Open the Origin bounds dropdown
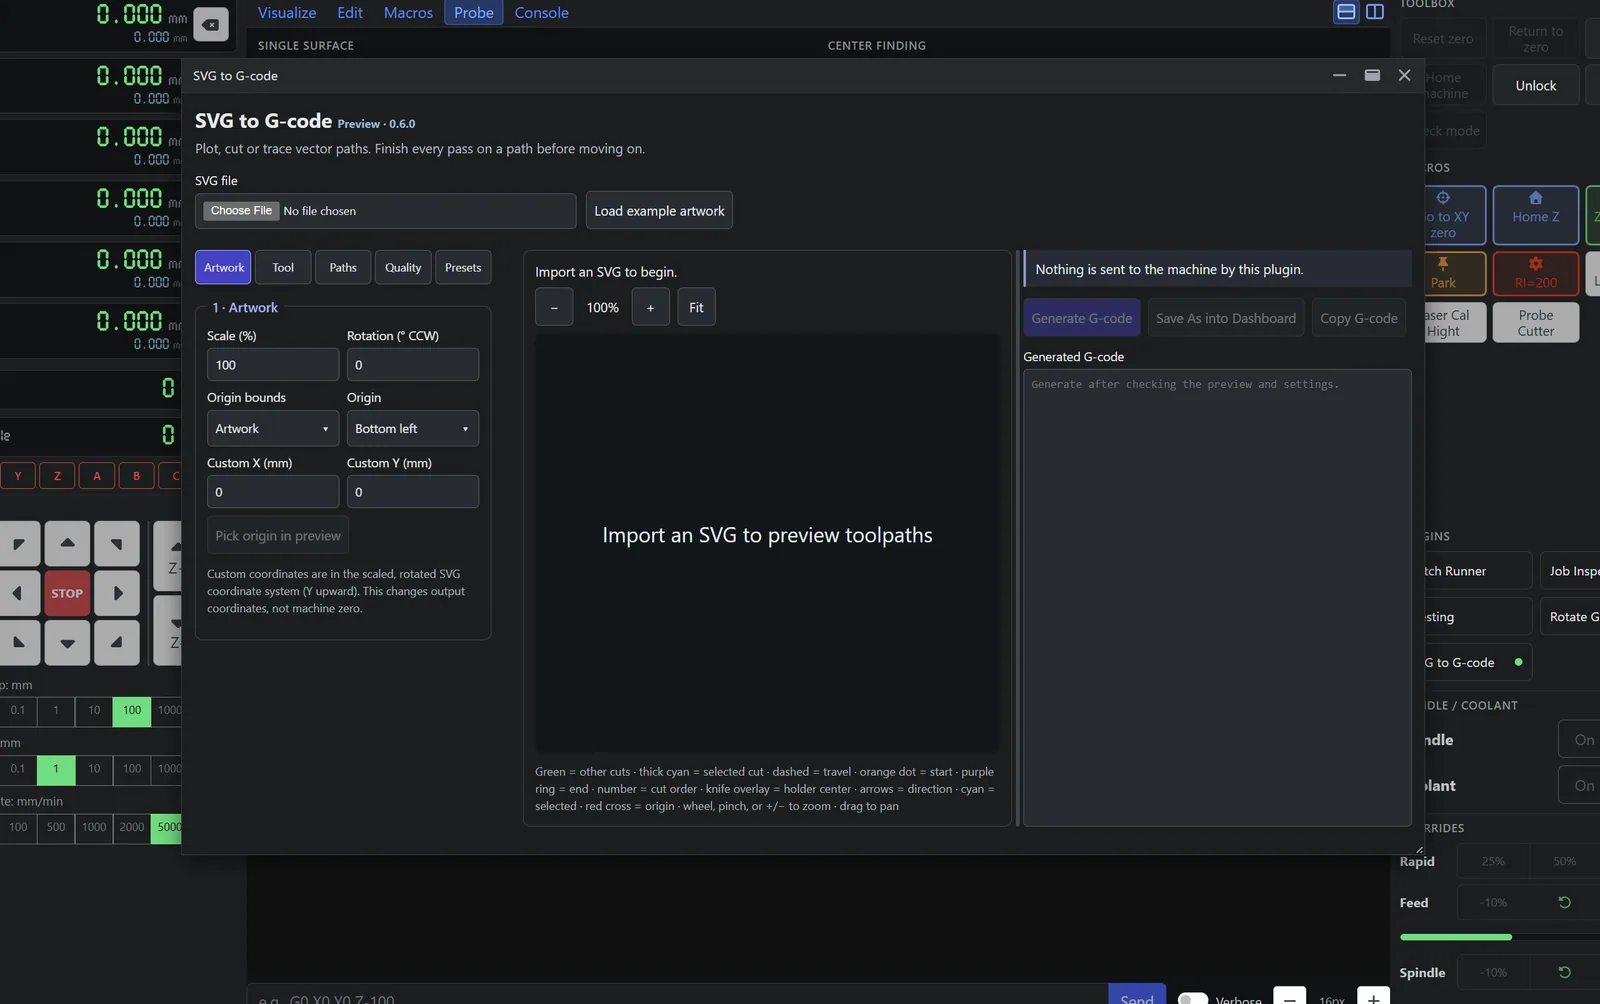The width and height of the screenshot is (1600, 1004). [x=273, y=428]
